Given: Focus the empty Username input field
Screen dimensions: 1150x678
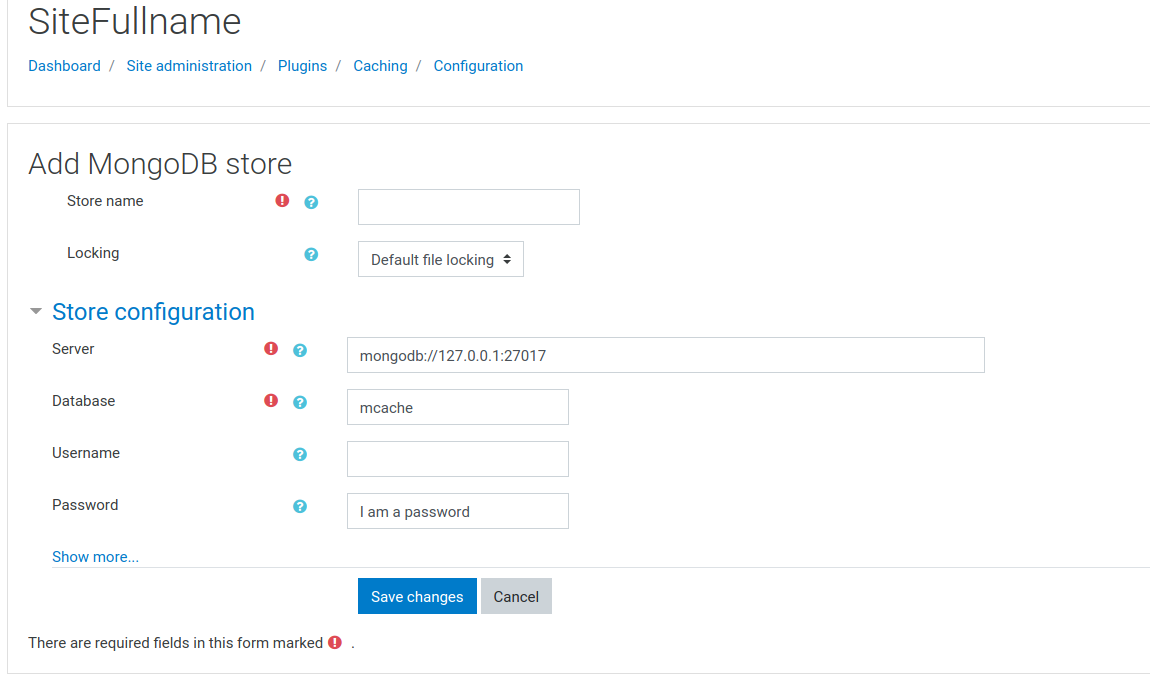Looking at the screenshot, I should click(x=458, y=459).
